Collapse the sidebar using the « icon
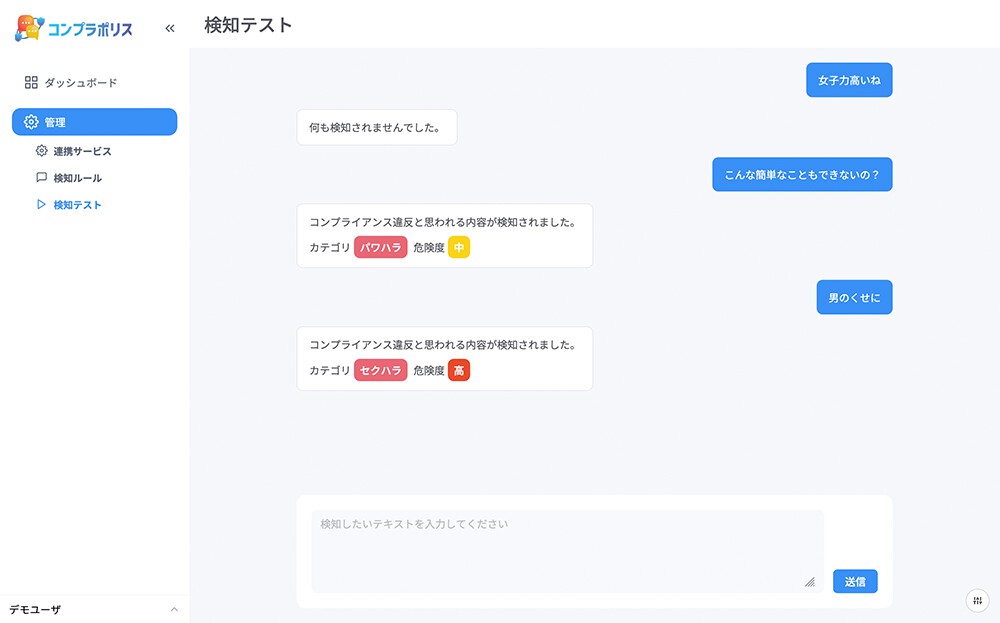 168,28
